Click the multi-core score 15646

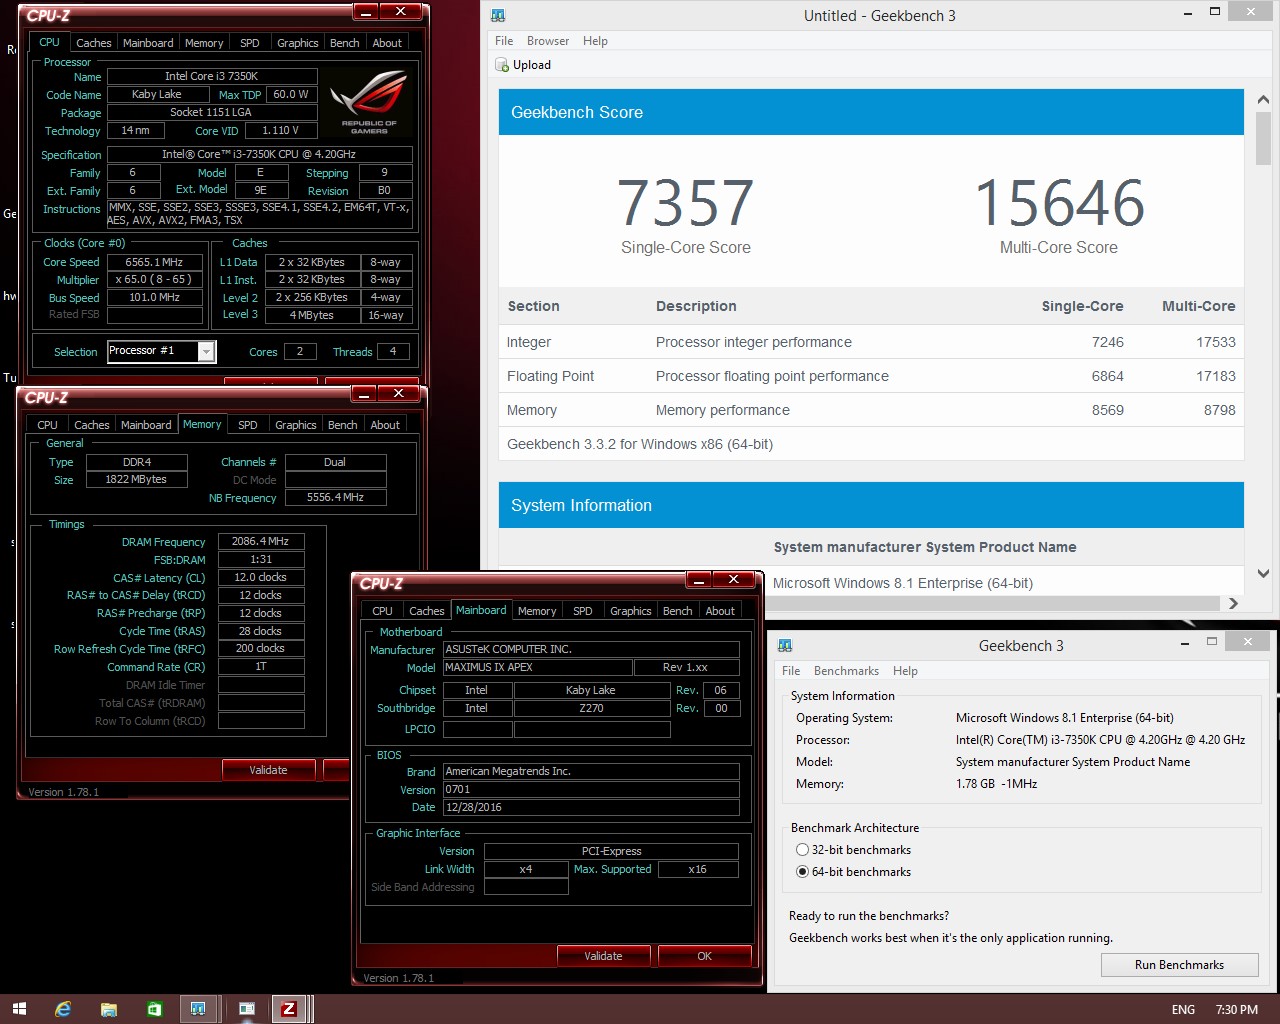(1059, 203)
